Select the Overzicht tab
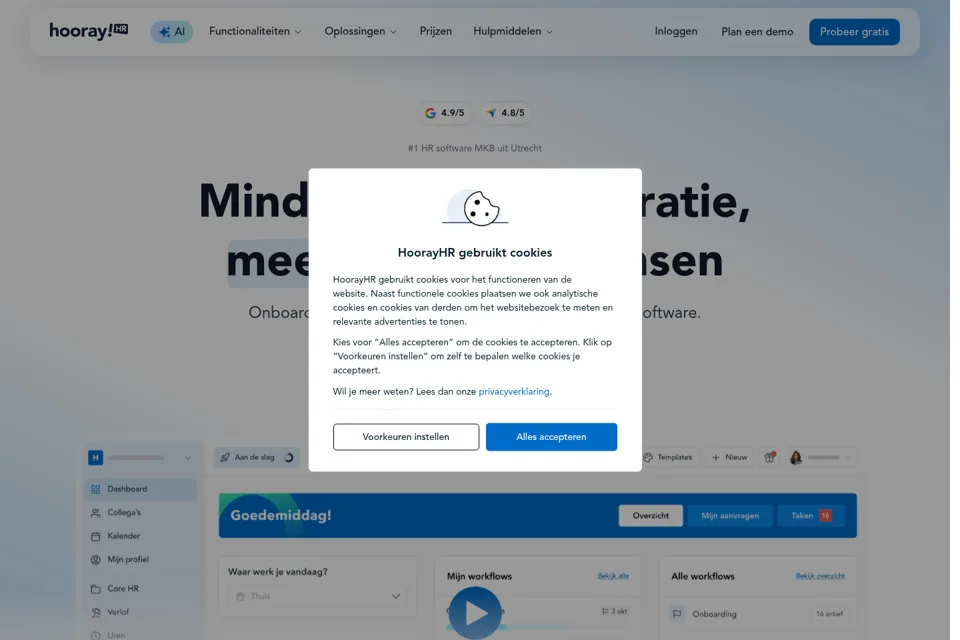The image size is (960, 640). [650, 516]
